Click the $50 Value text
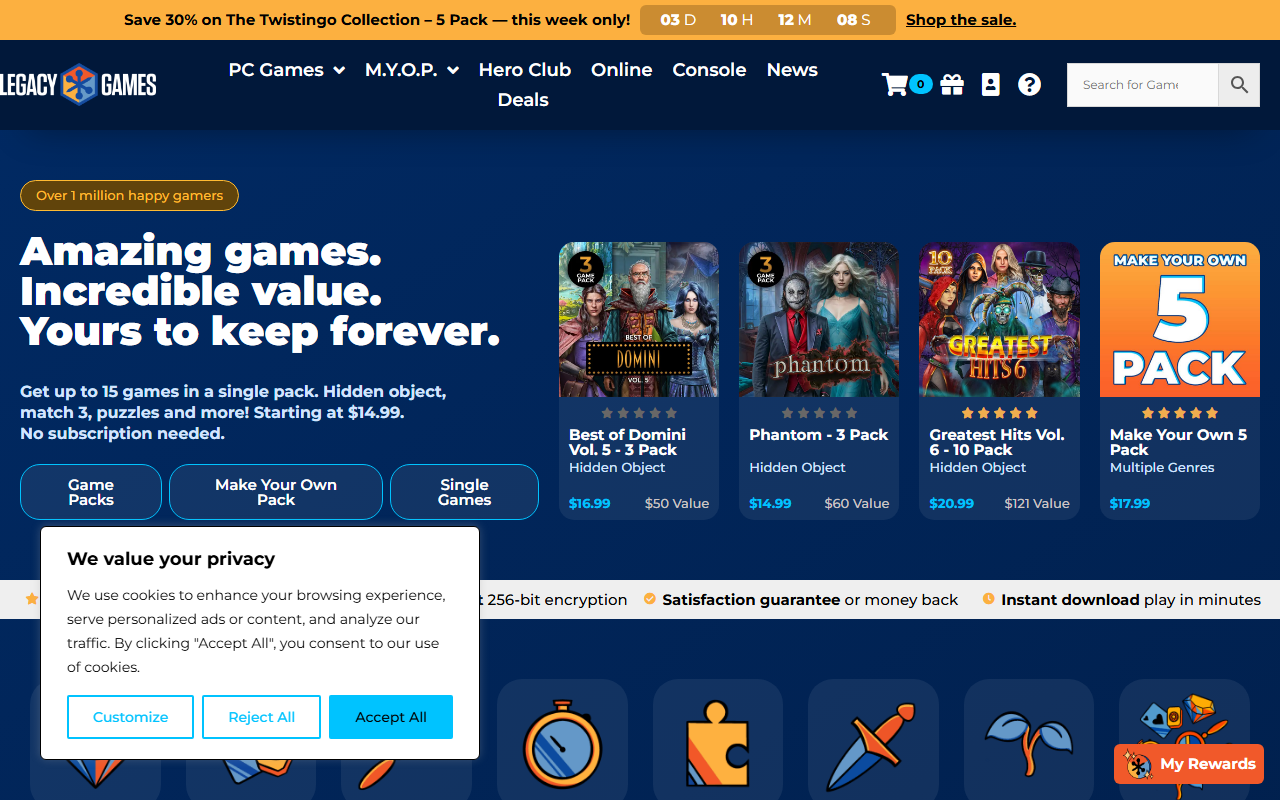Screen dimensions: 1280x800 coord(677,503)
